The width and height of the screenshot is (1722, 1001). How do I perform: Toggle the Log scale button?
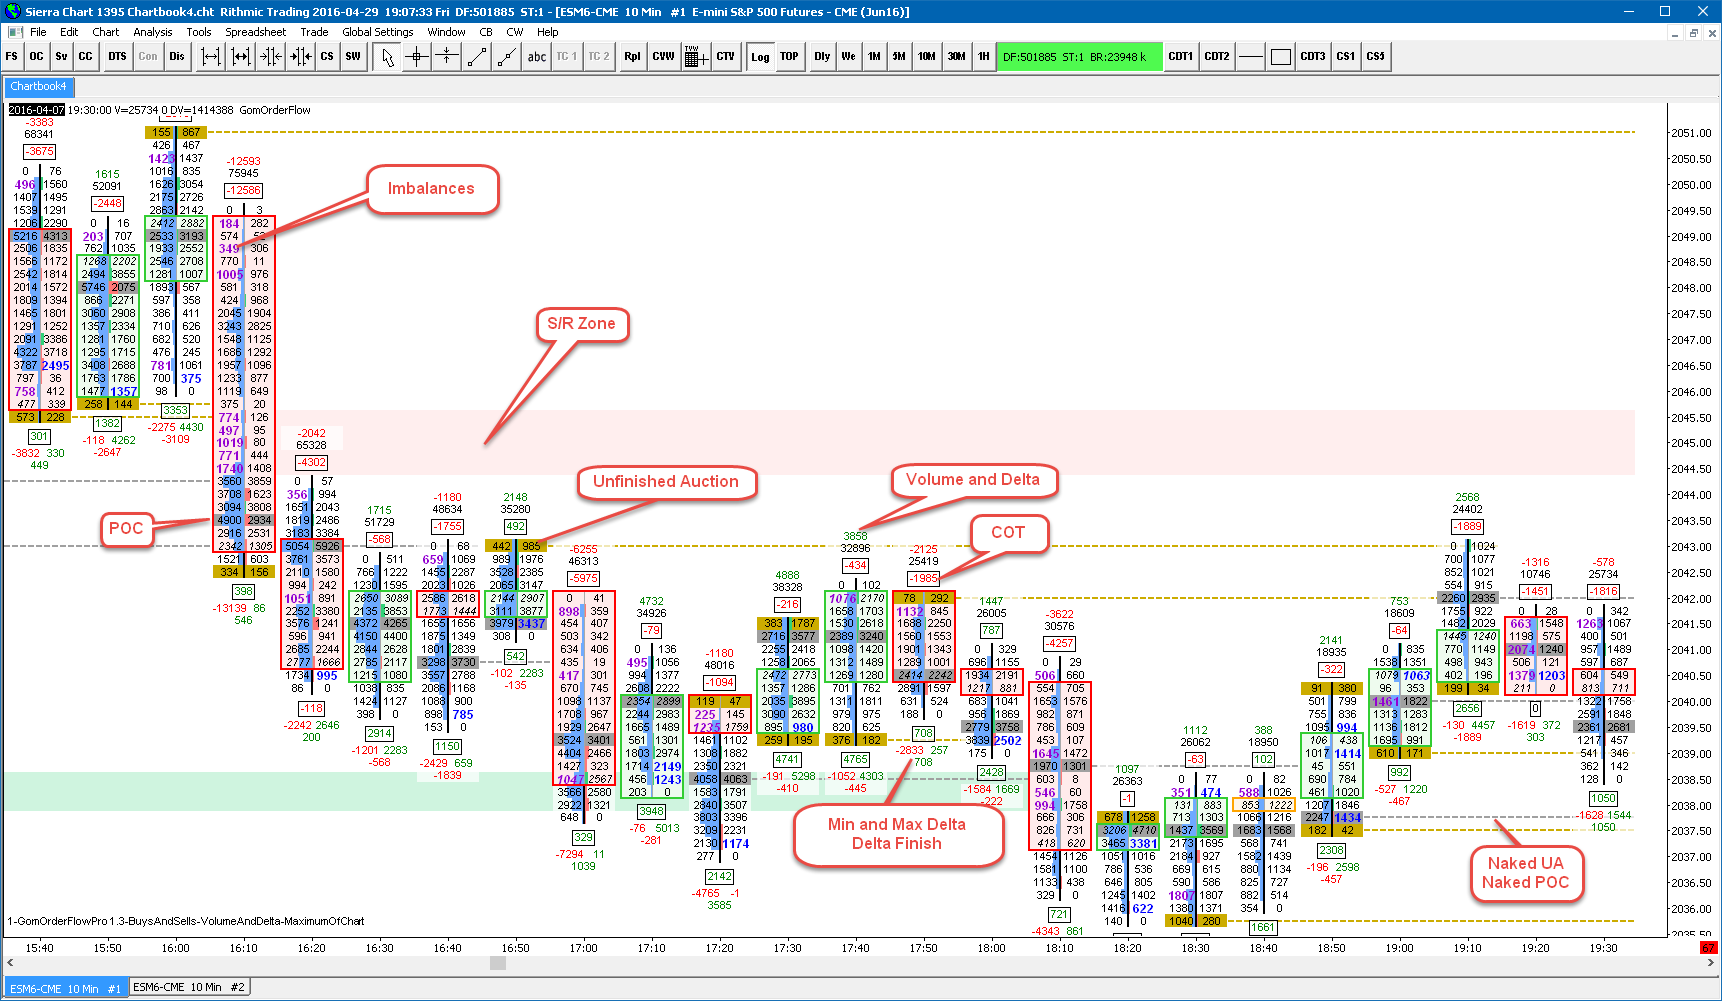pyautogui.click(x=761, y=57)
